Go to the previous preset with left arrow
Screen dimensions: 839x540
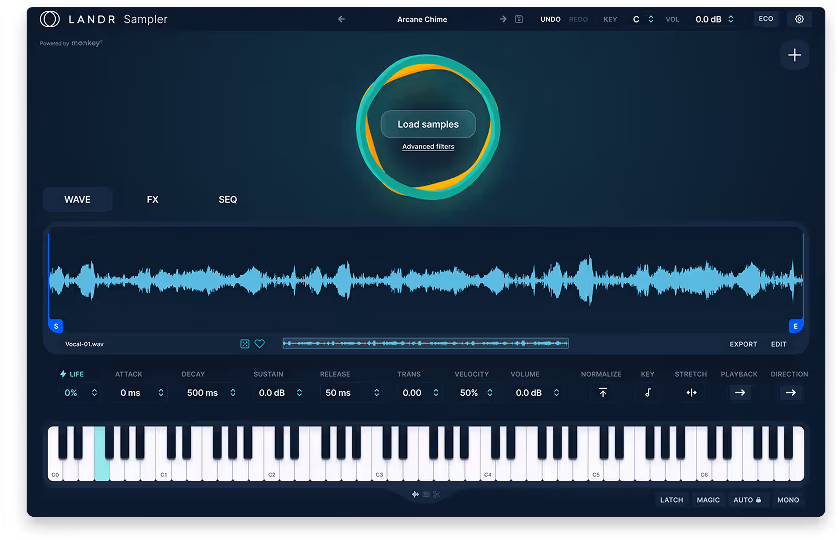coord(341,19)
